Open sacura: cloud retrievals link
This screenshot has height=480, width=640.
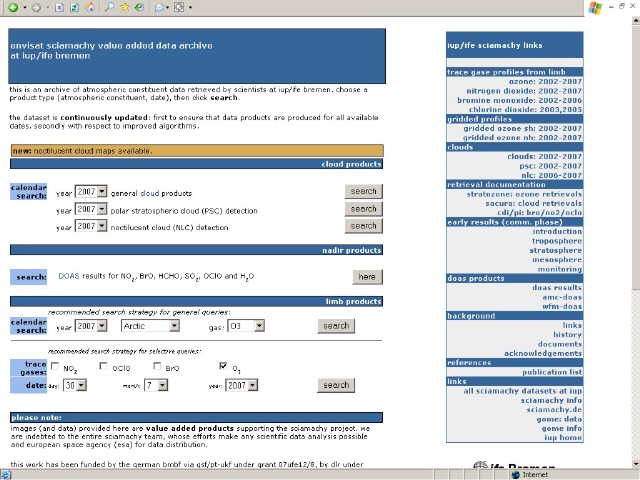point(533,203)
